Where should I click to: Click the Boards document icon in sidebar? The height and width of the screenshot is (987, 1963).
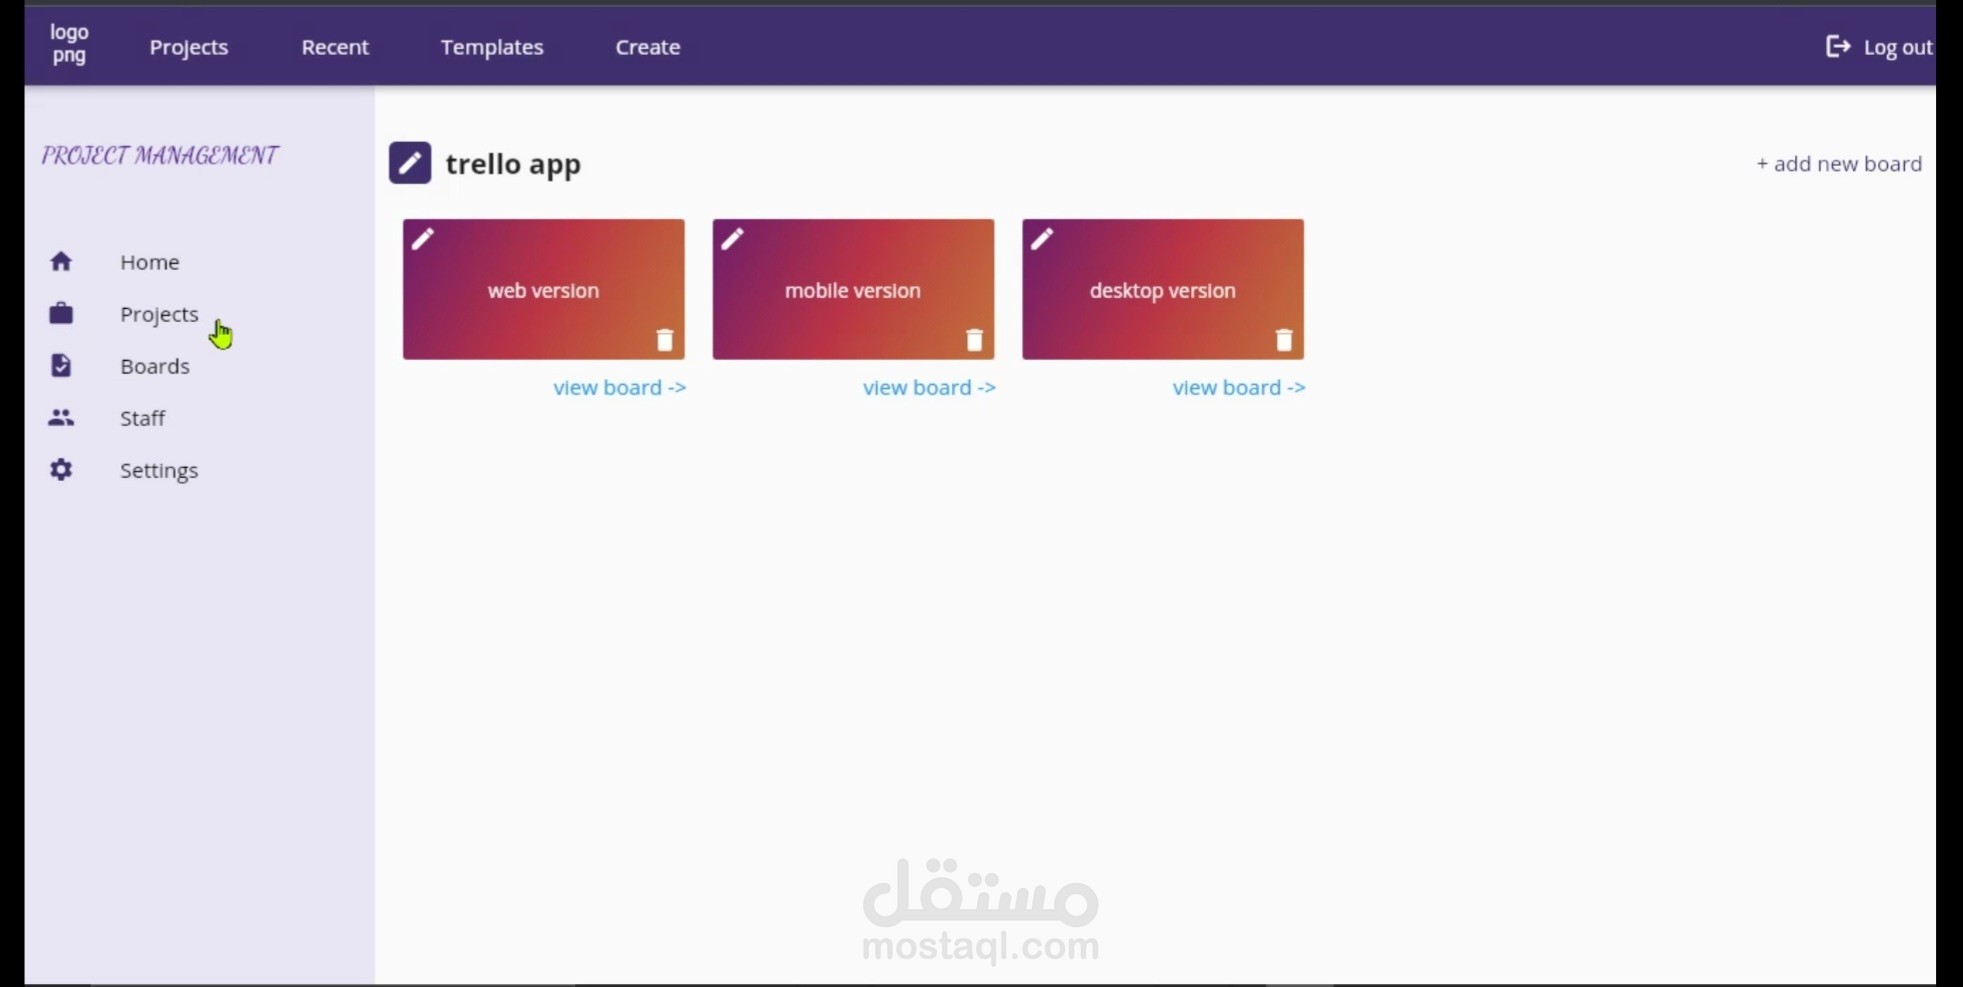[61, 365]
